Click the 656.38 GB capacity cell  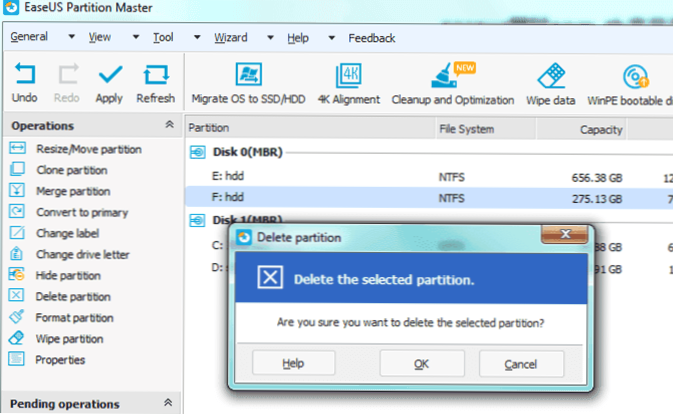[597, 178]
